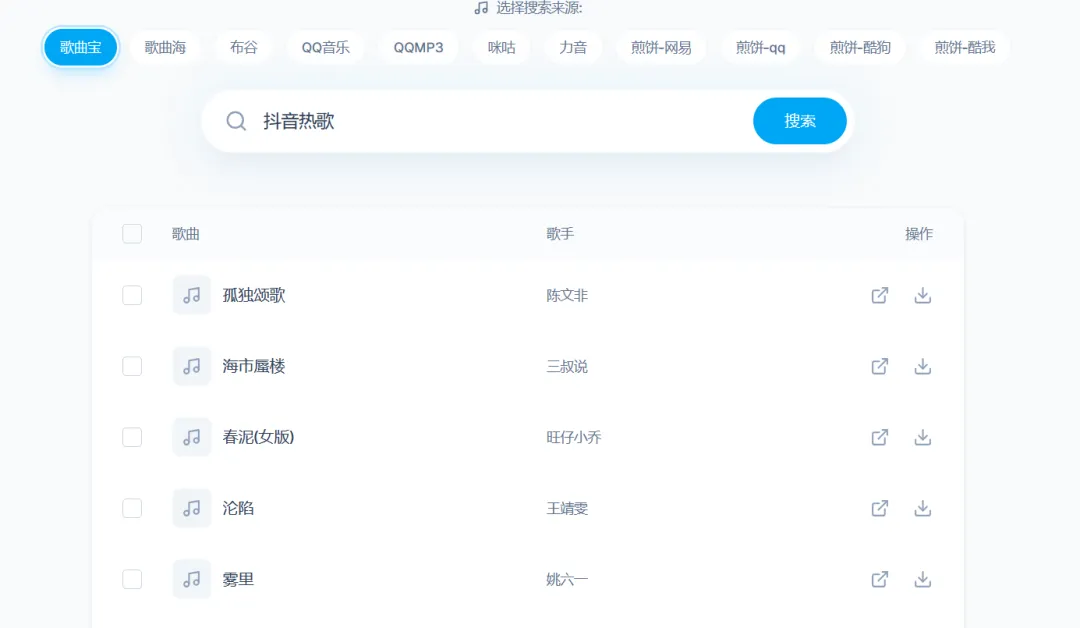Click song title 海市蜃楼
1080x628 pixels.
pyautogui.click(x=254, y=366)
